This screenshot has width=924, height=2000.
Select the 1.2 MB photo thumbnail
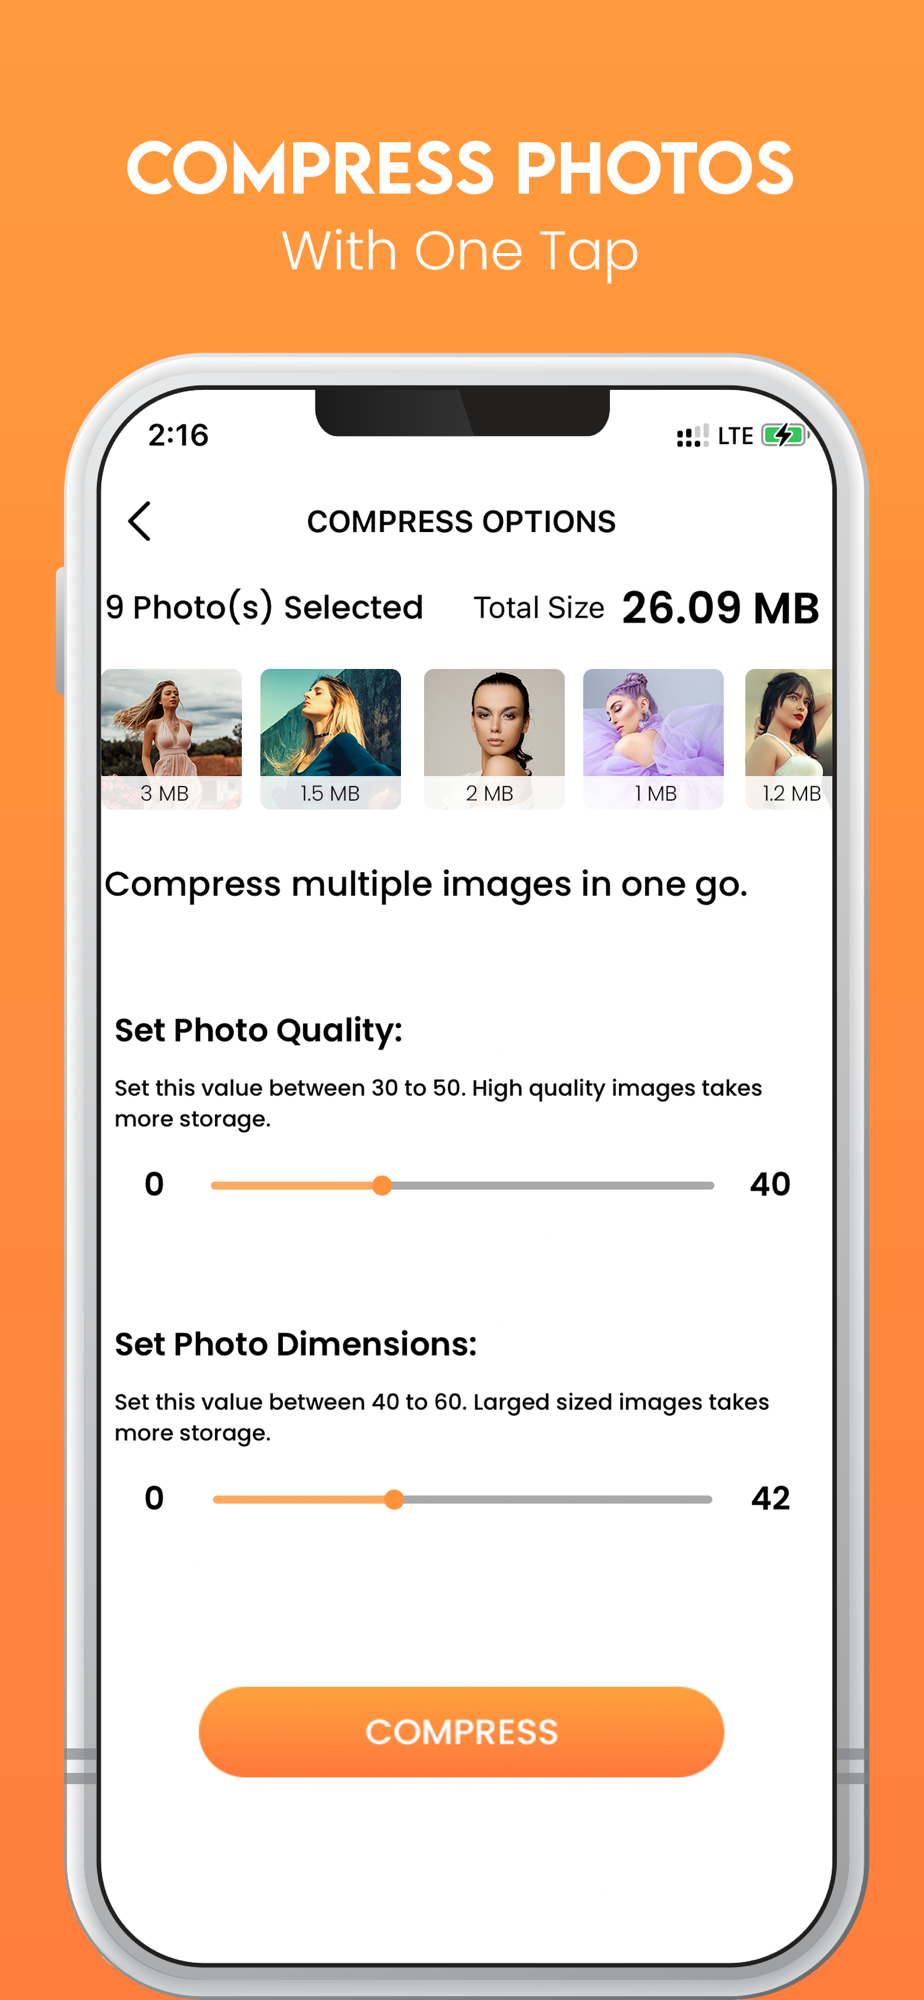tap(789, 739)
